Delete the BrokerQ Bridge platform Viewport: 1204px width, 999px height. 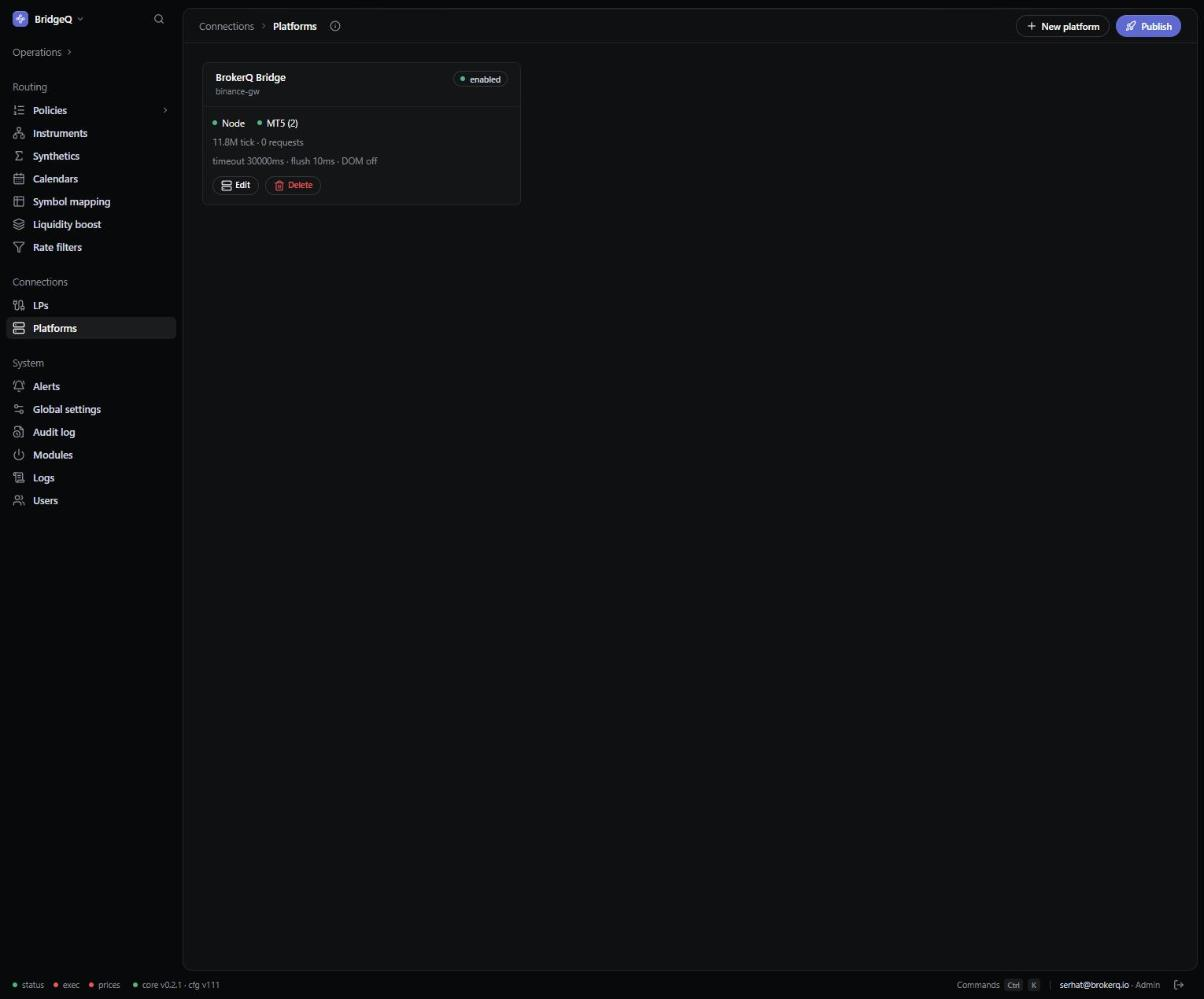pos(293,185)
